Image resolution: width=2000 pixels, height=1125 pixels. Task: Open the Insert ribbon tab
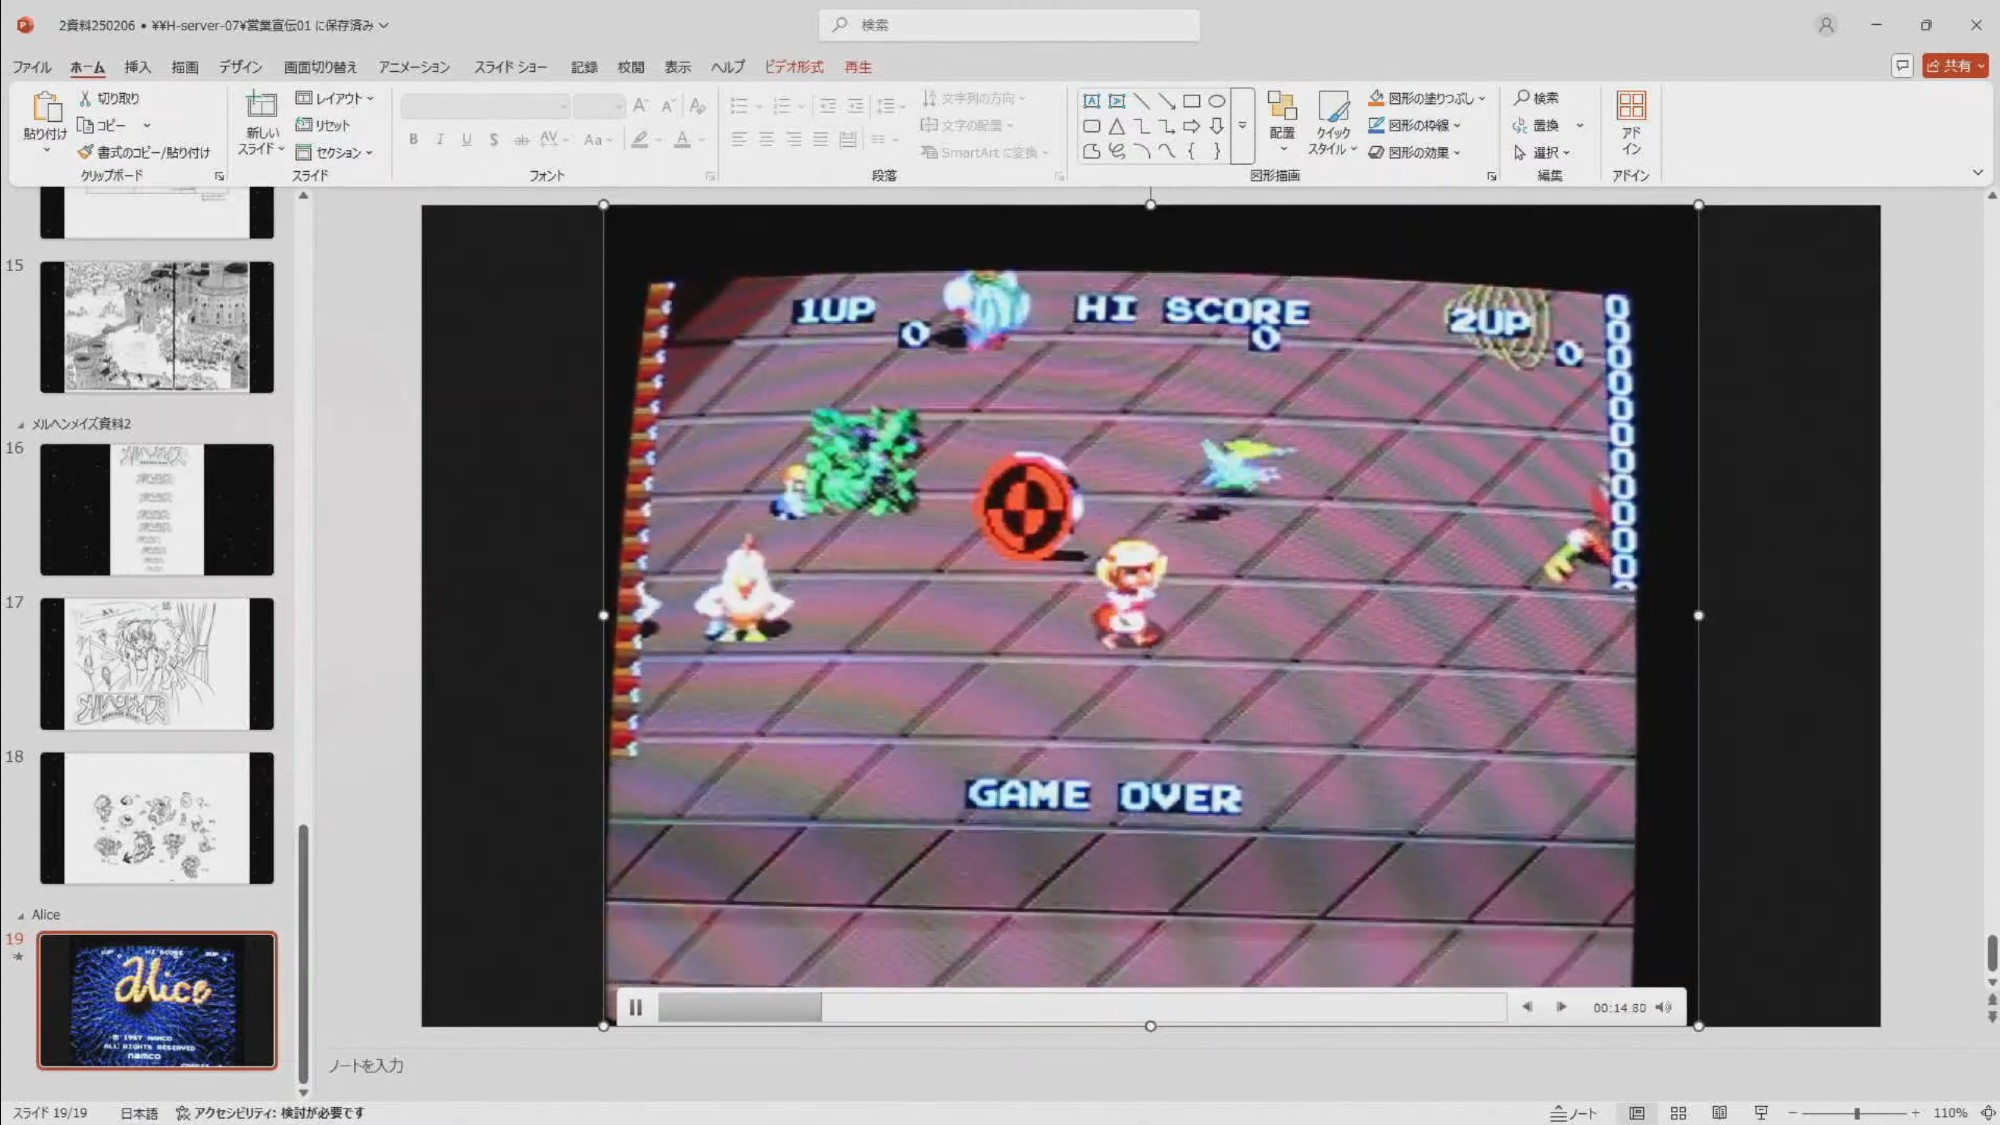137,67
